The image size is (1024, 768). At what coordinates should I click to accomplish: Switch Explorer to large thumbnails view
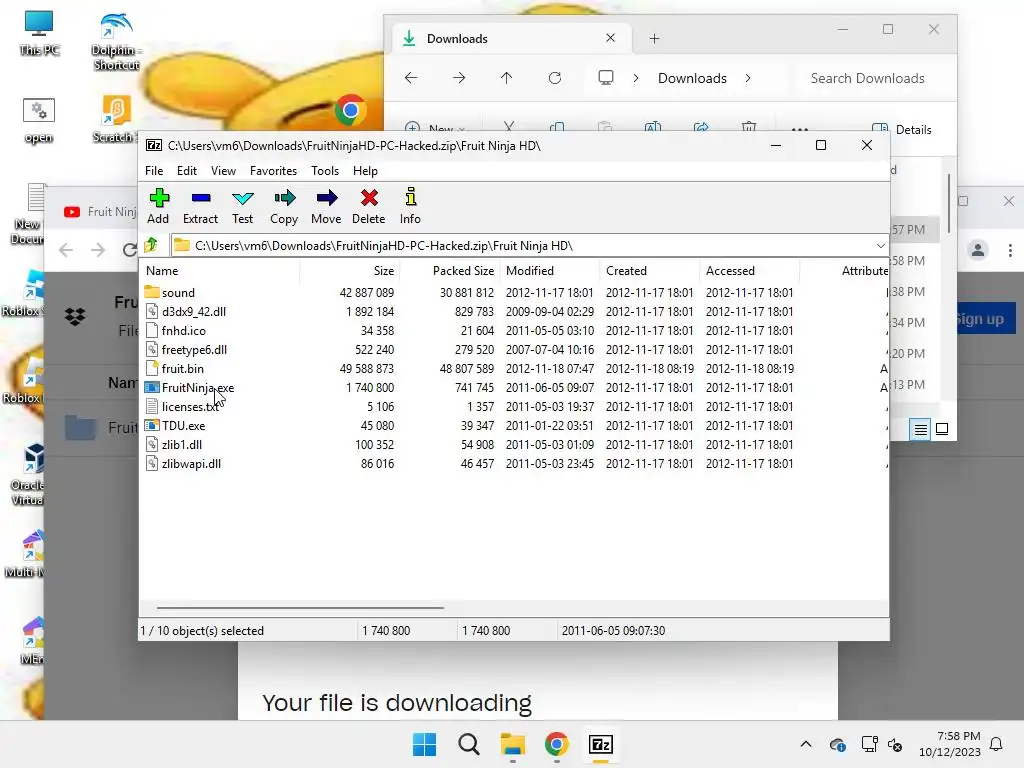[942, 429]
